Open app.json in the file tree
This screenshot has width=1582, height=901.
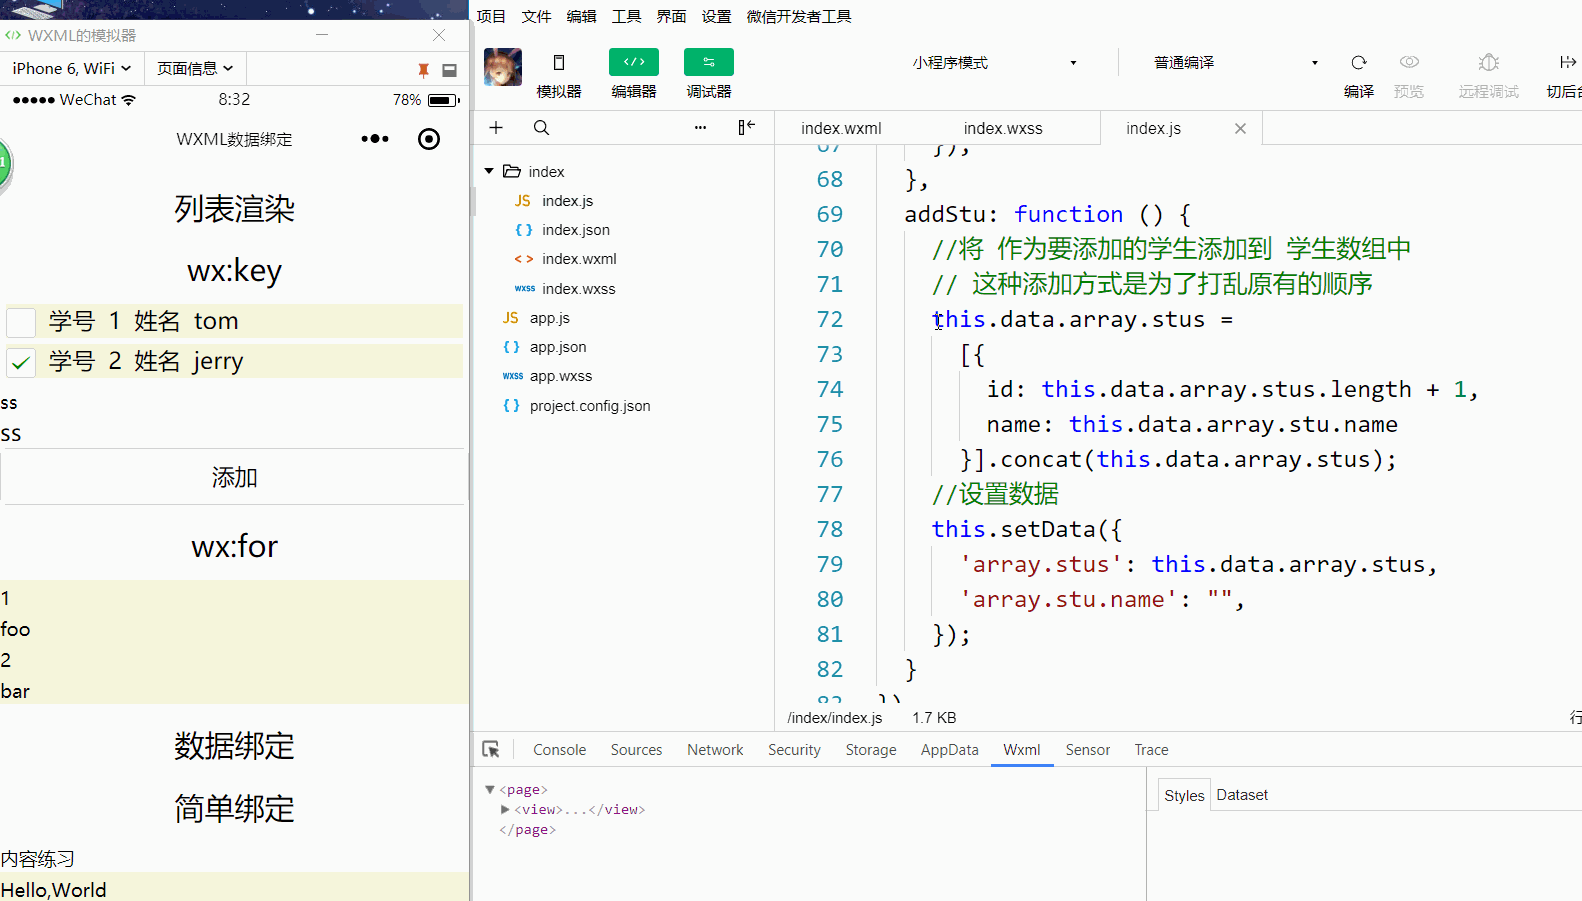click(558, 347)
